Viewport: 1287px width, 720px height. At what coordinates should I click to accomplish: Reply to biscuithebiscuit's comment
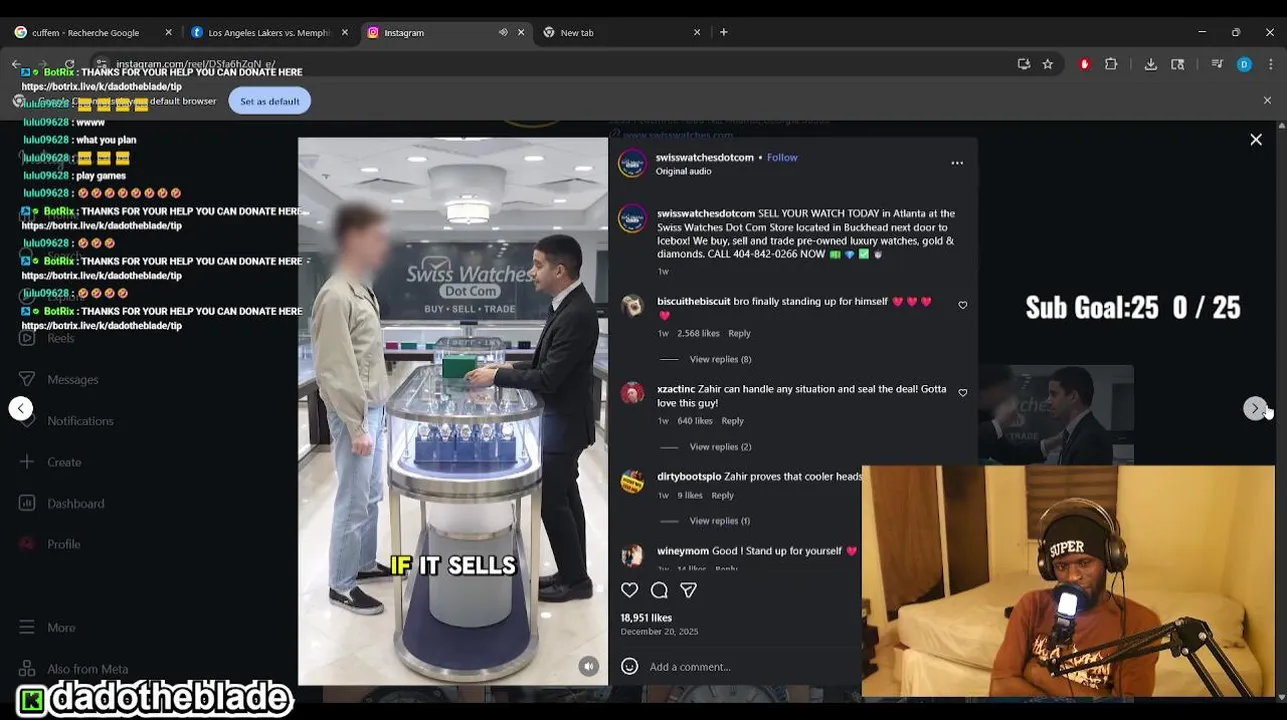739,333
